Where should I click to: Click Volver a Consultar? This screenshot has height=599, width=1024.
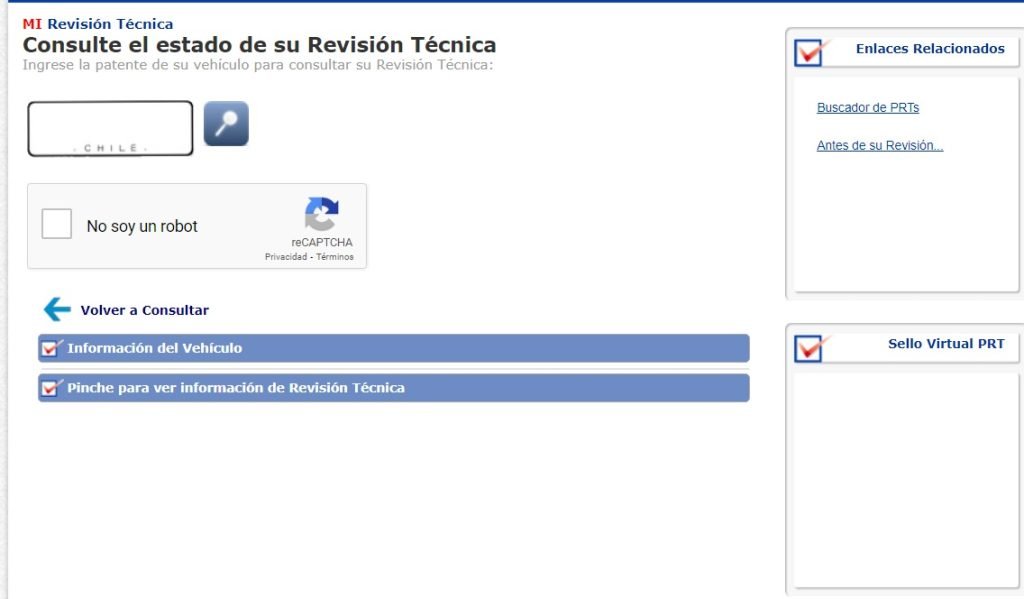tap(144, 310)
